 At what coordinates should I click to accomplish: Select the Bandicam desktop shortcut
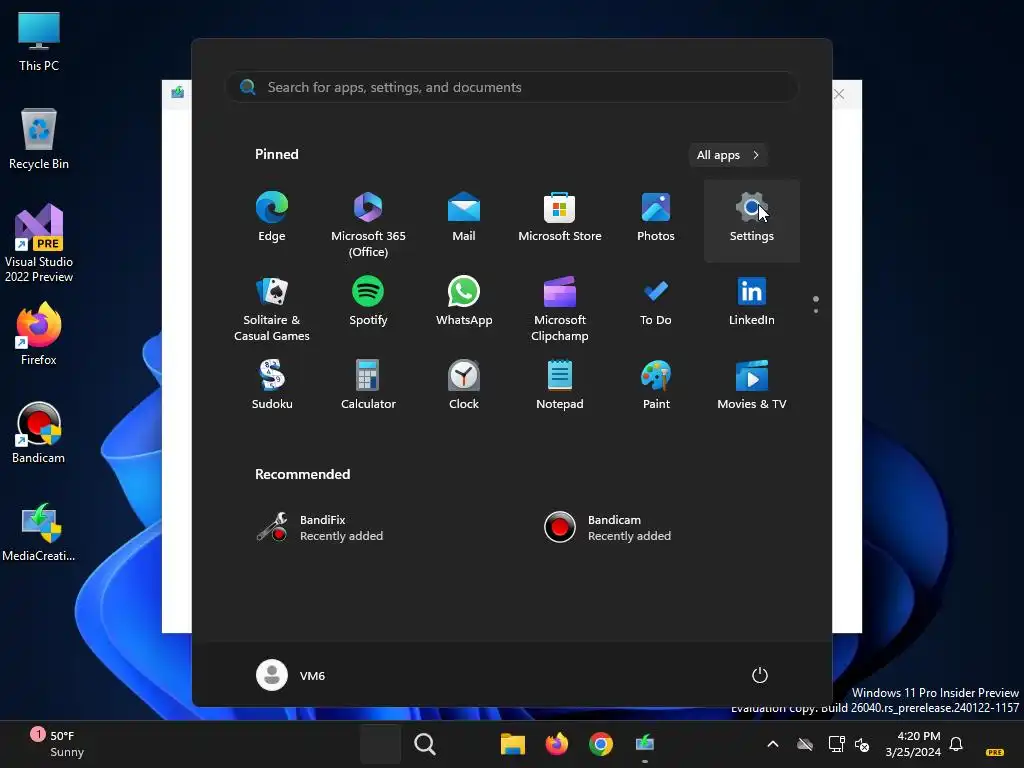coord(39,432)
